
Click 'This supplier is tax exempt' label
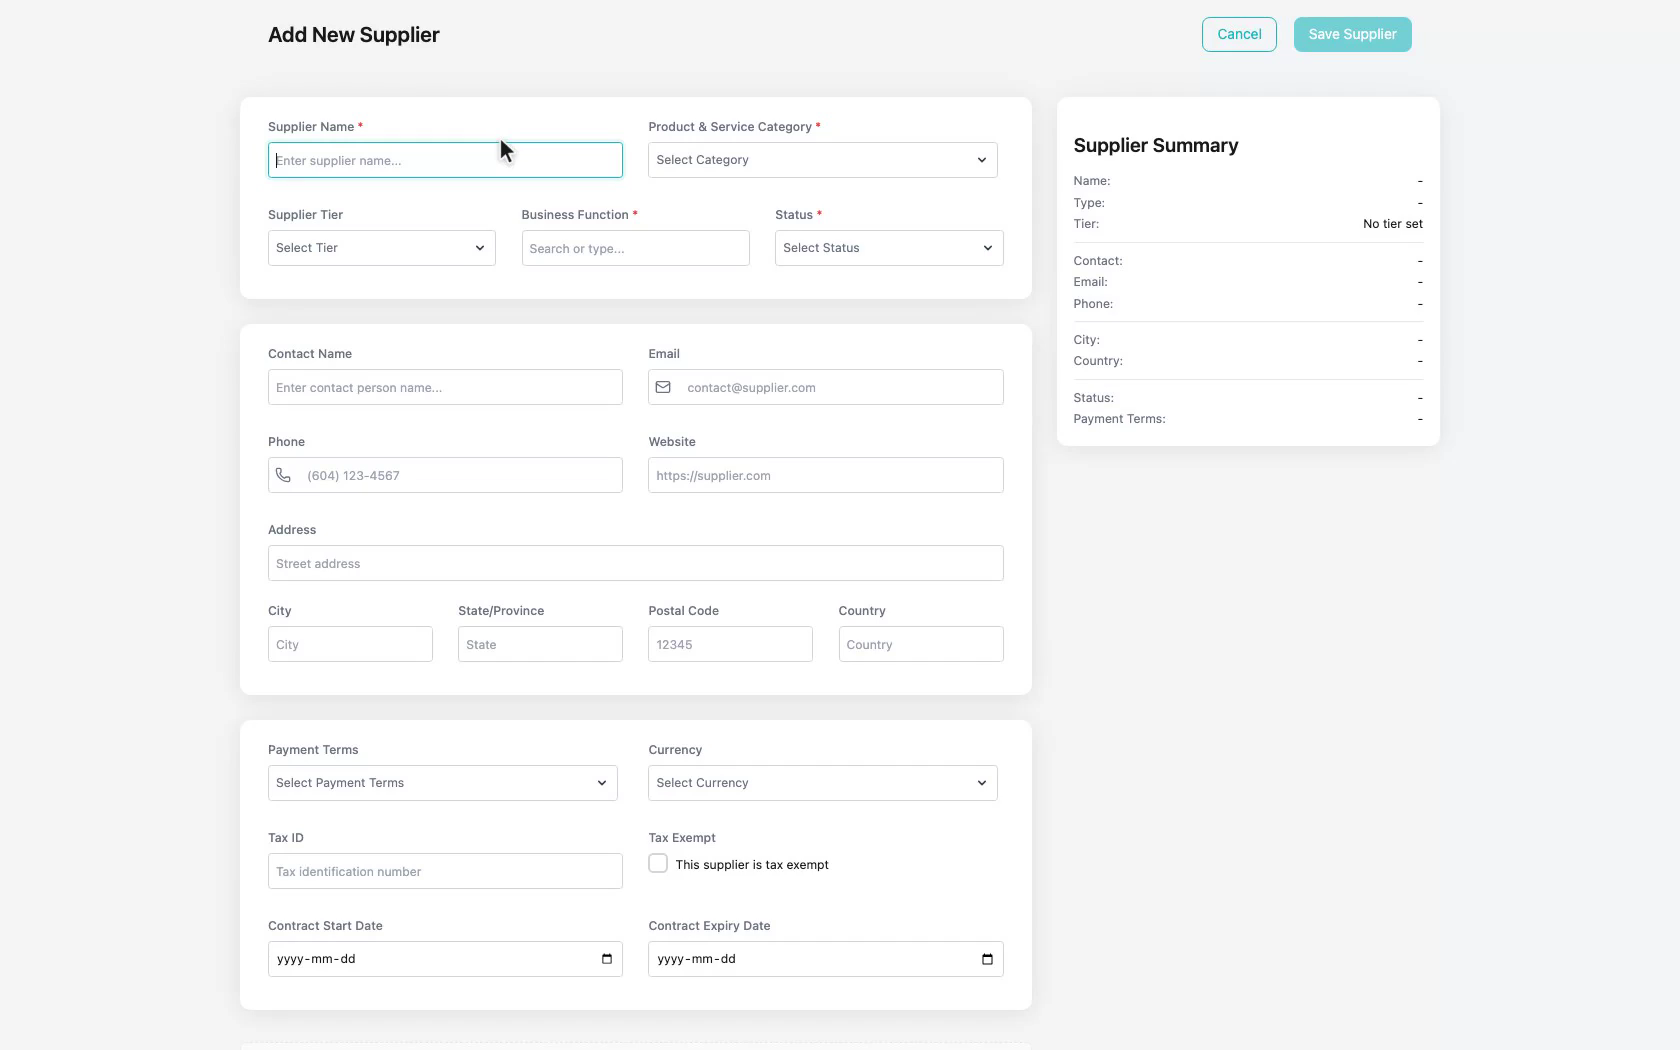tap(752, 865)
